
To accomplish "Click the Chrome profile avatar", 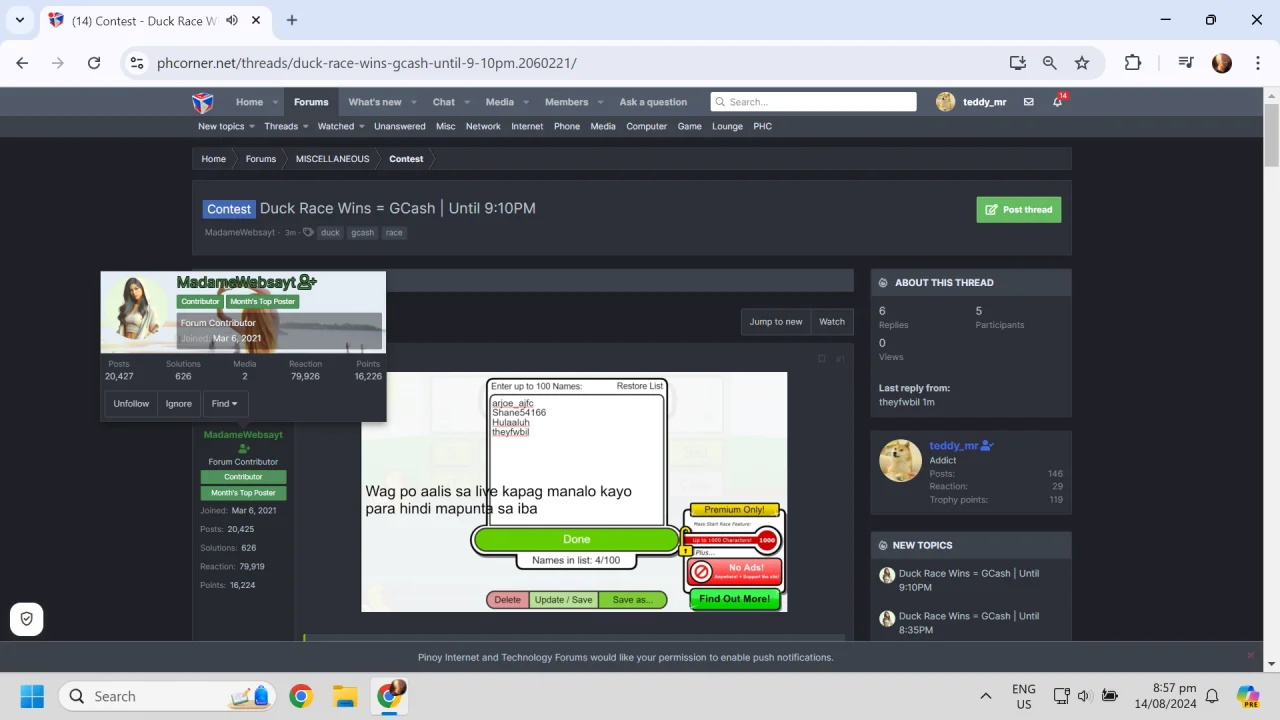I will pos(1222,63).
